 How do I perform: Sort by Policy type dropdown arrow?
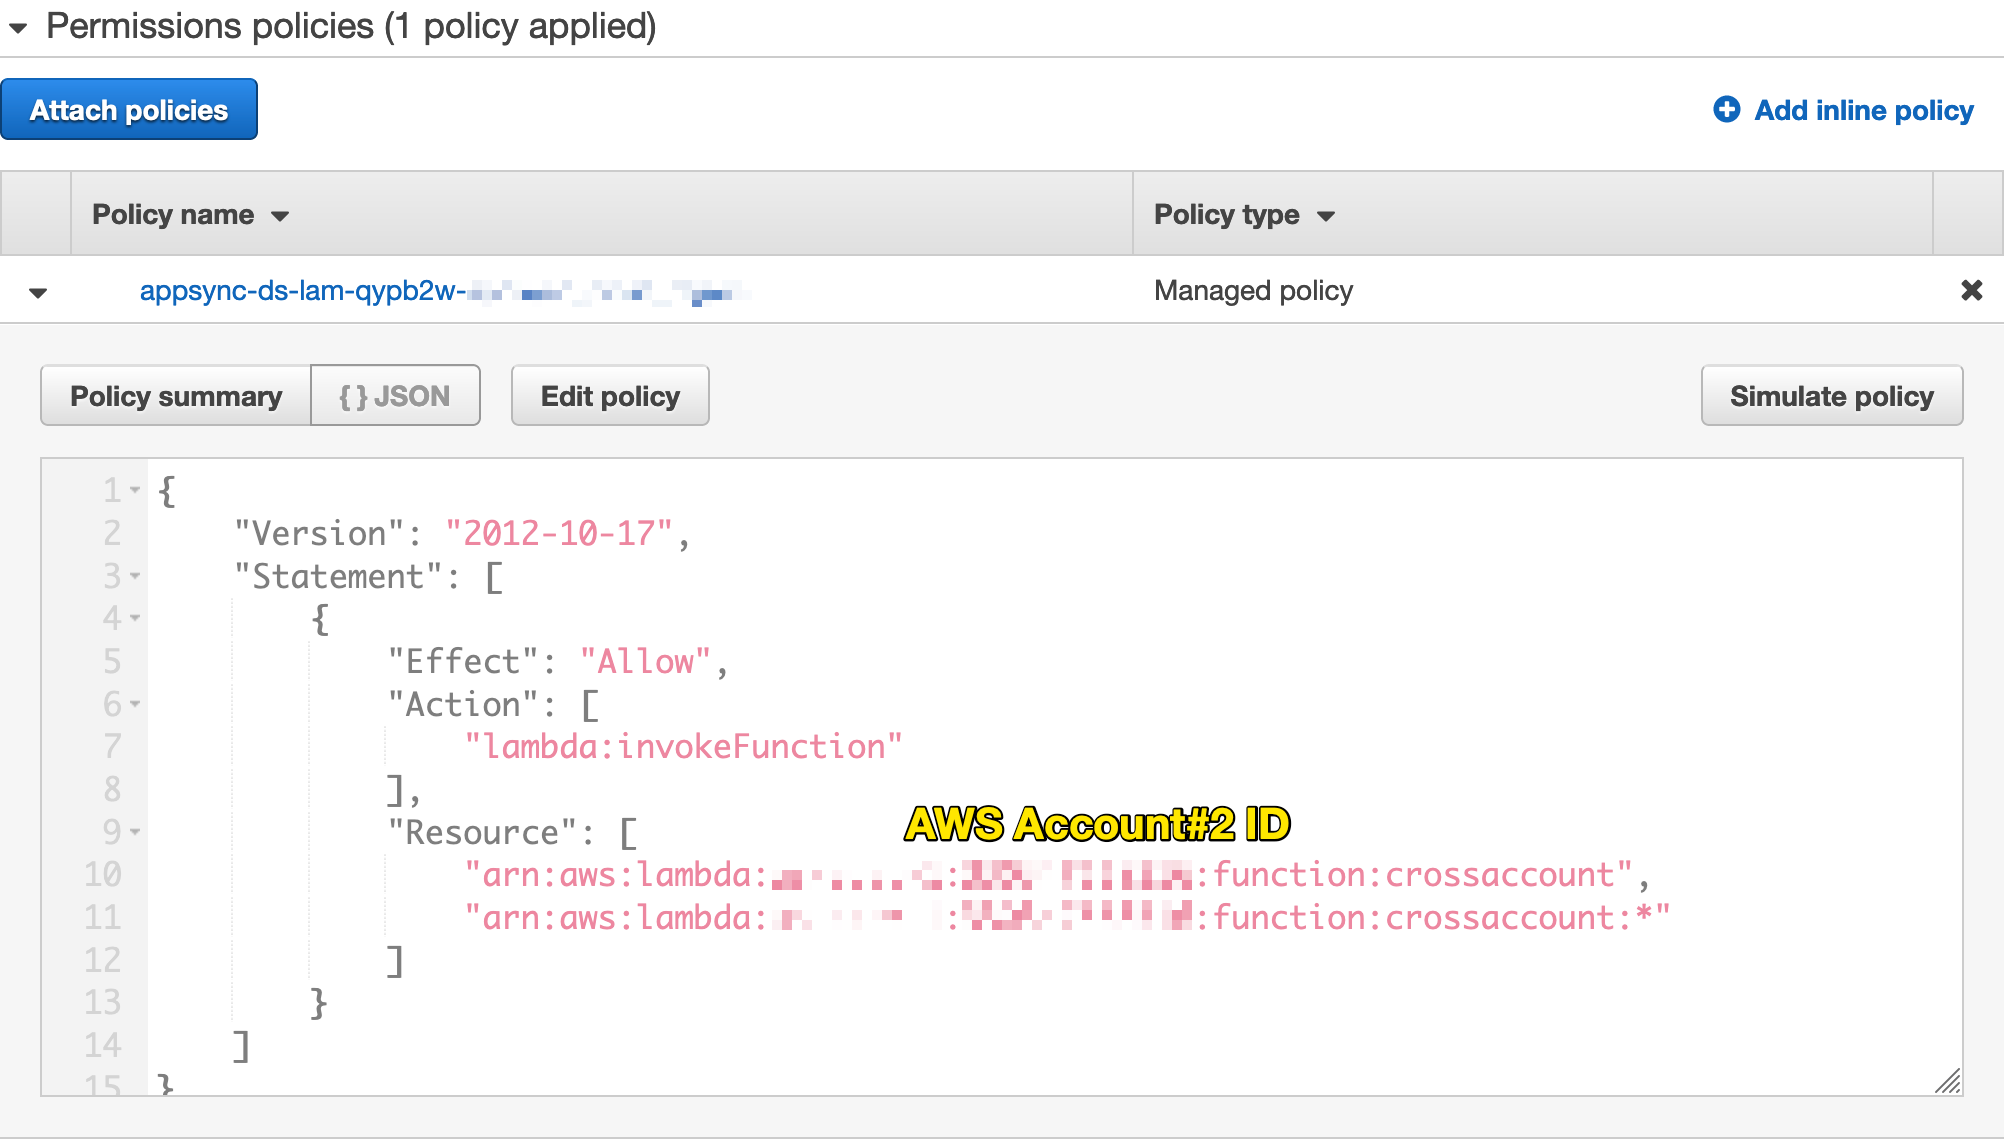[x=1326, y=216]
